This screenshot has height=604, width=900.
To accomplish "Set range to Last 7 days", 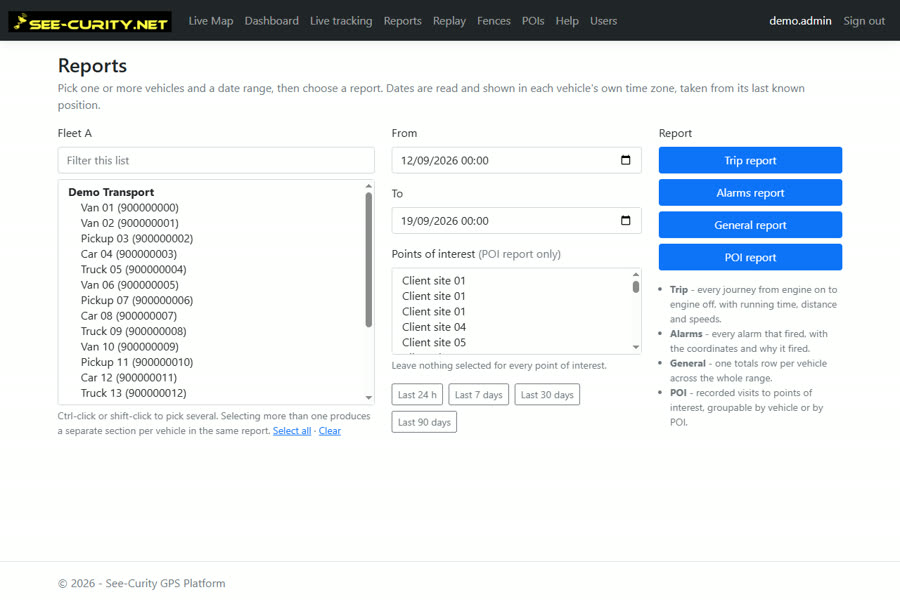I will point(479,394).
